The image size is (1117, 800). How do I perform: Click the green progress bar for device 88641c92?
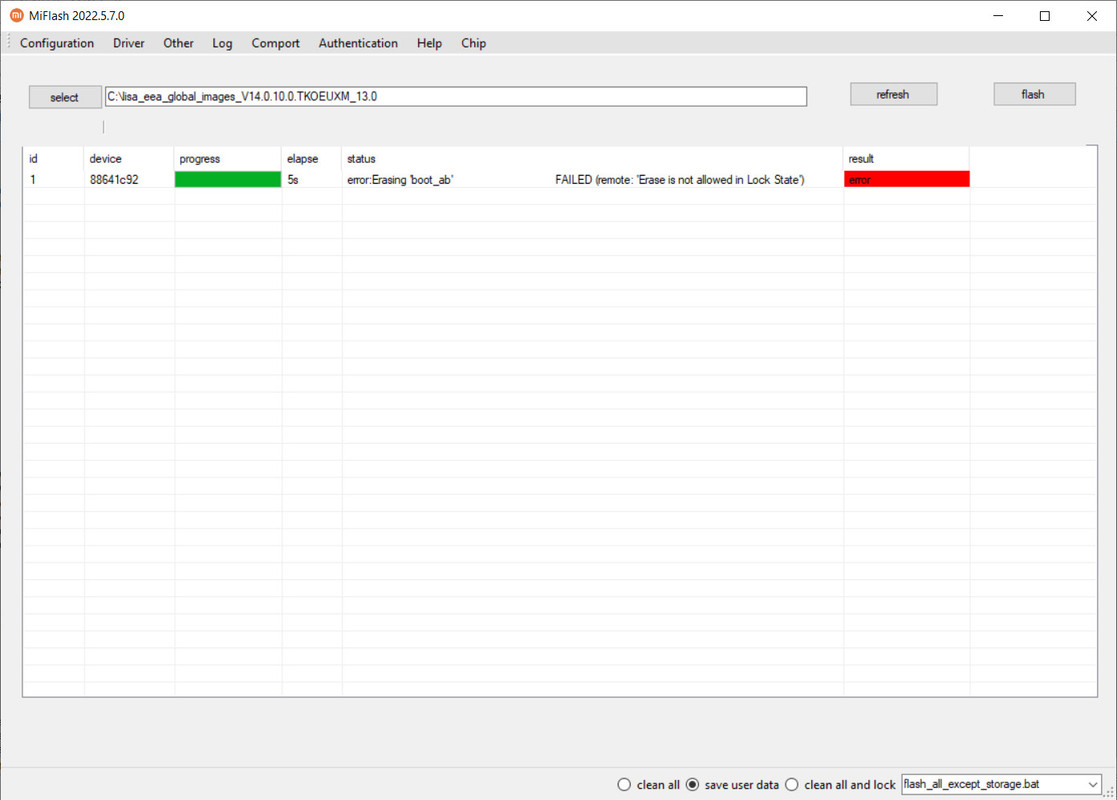pos(228,180)
